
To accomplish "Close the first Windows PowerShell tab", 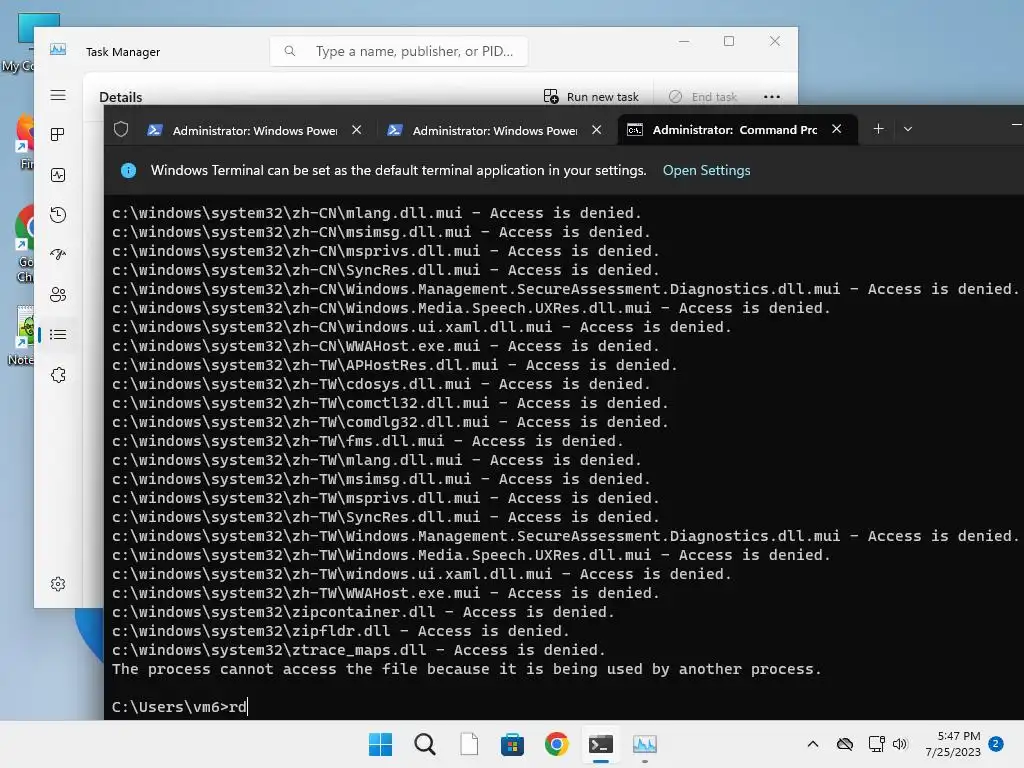I will point(357,130).
